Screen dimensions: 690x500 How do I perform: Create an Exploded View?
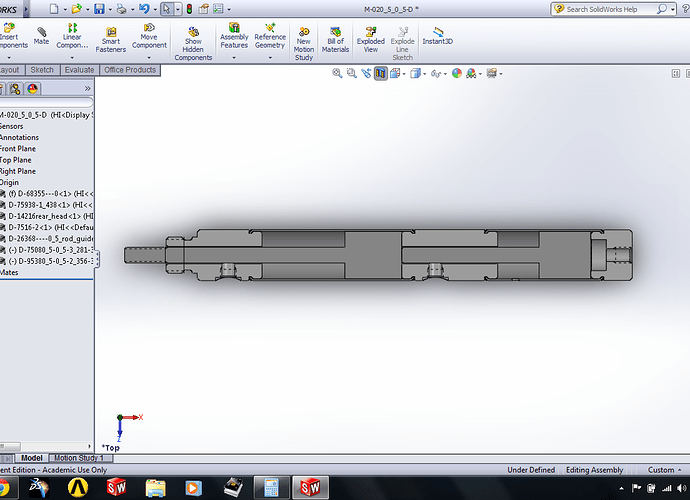(x=371, y=39)
